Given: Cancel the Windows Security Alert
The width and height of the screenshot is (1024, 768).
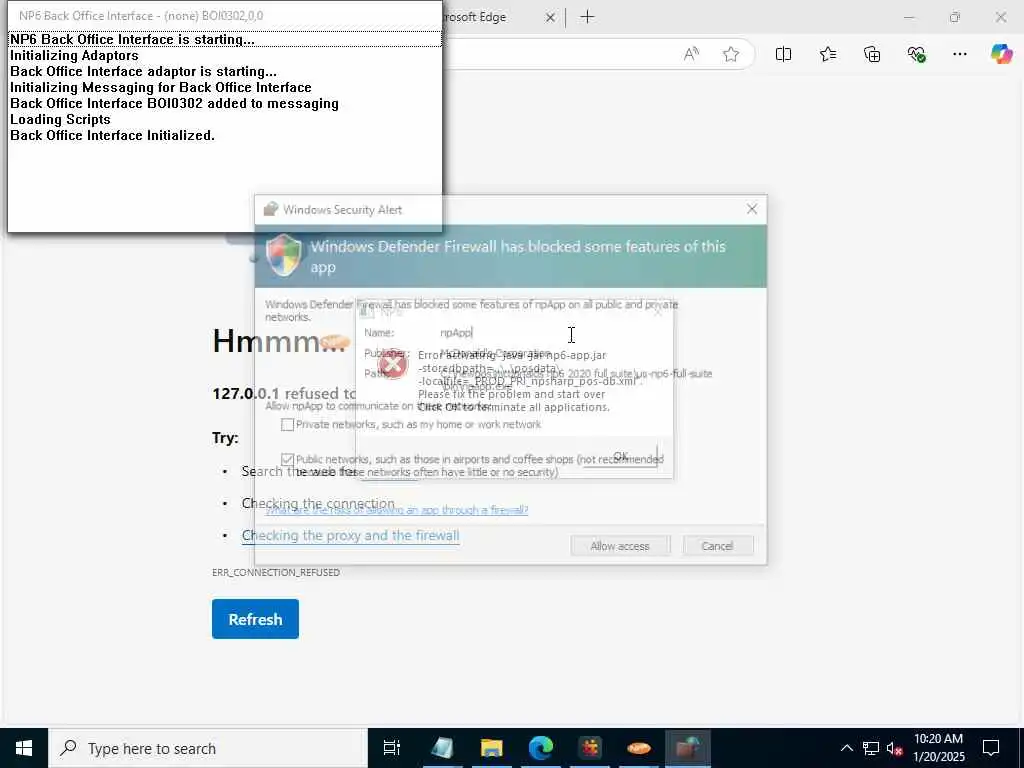Looking at the screenshot, I should 718,546.
